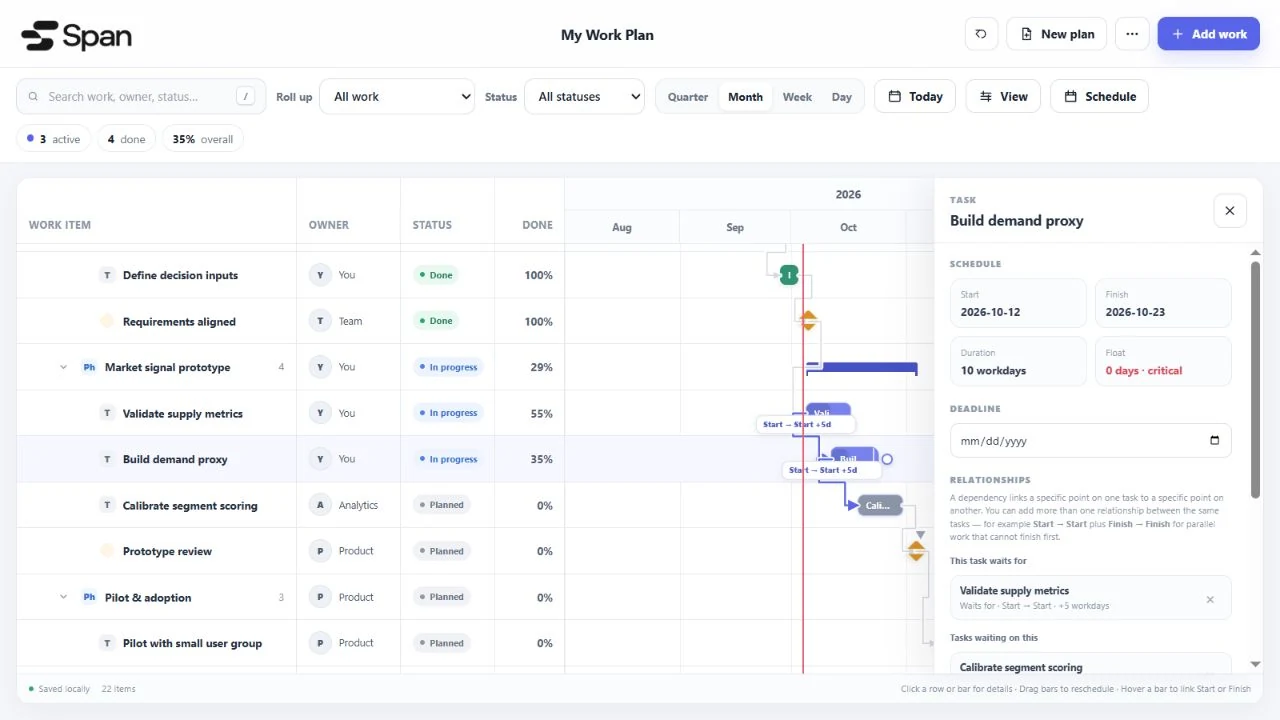Collapse the Pilot & adoption phase

click(x=64, y=597)
